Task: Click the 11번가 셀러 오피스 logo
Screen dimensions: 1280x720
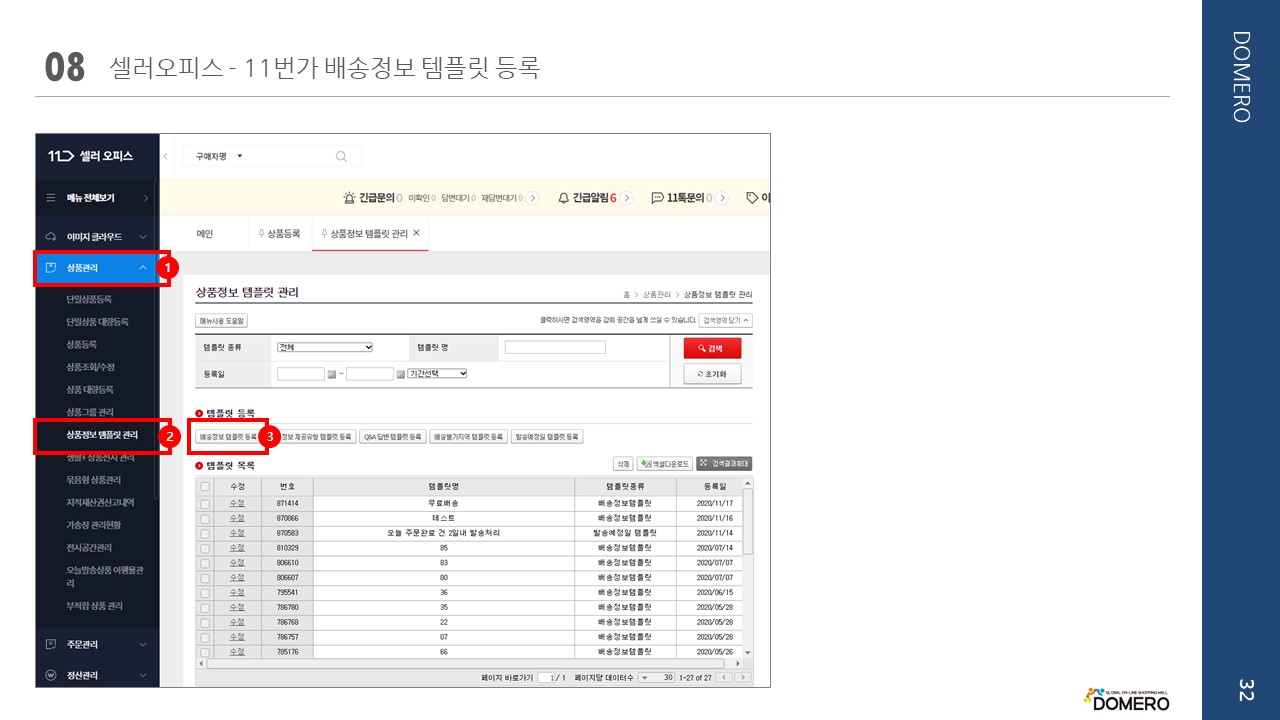Action: [x=90, y=156]
